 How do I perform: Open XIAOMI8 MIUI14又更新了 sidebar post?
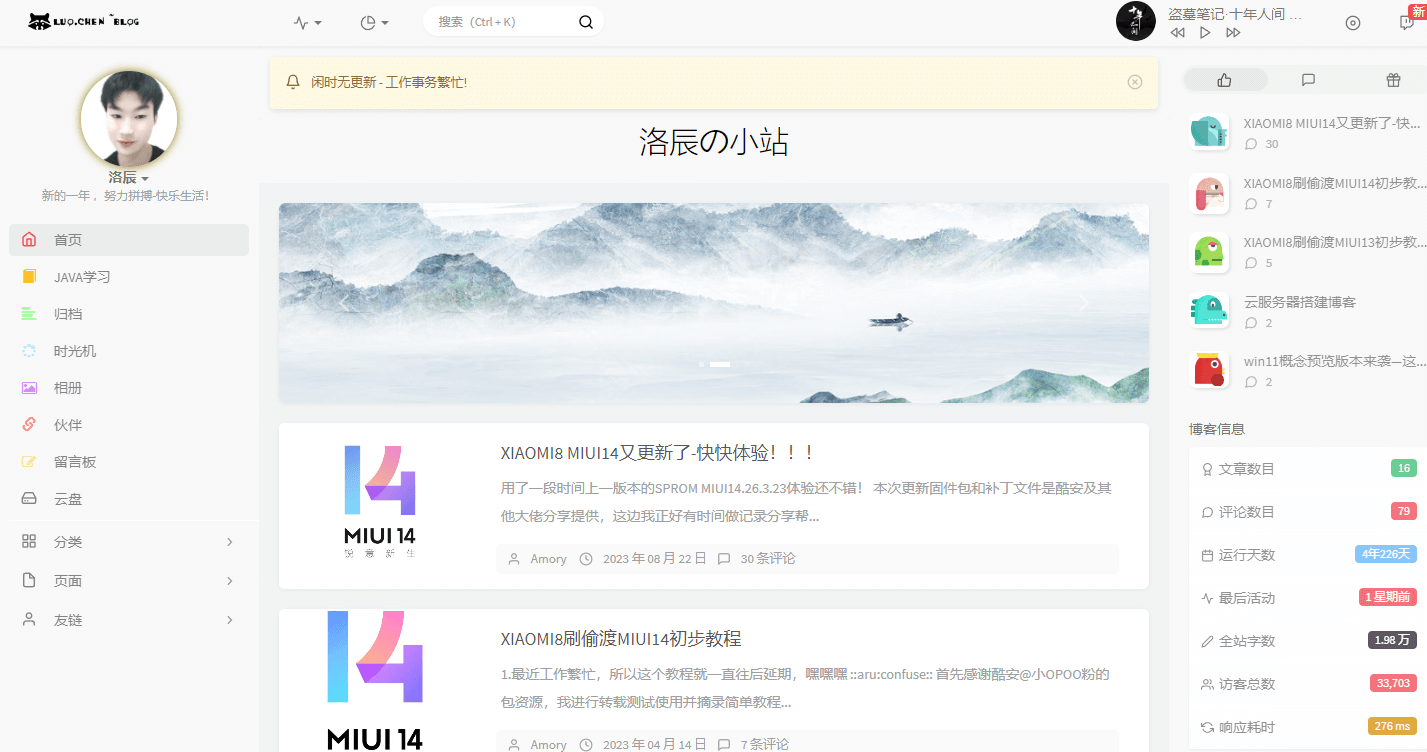point(1332,123)
